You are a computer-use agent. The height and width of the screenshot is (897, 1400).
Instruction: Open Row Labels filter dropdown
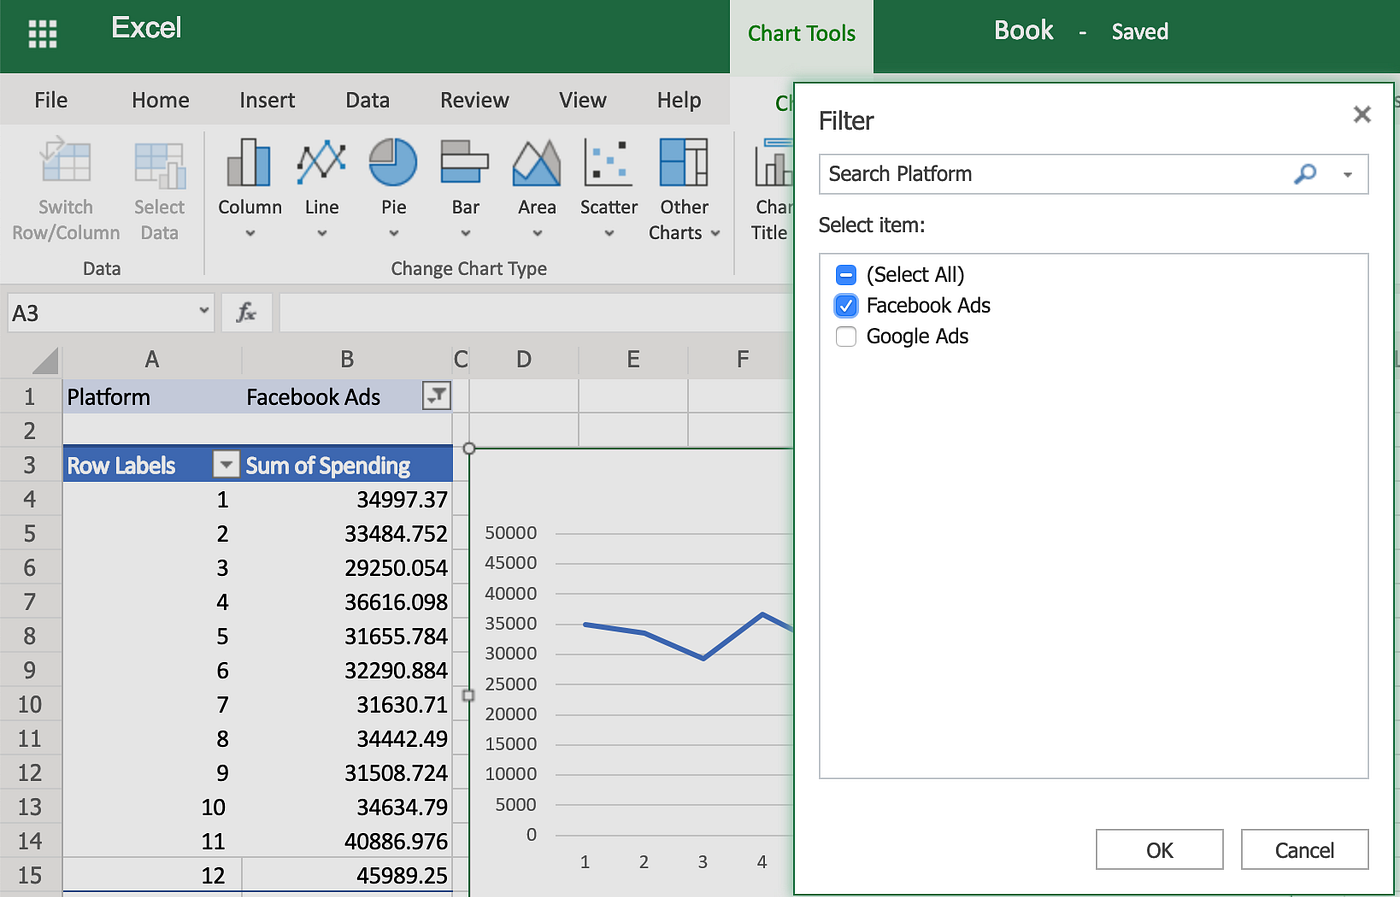point(226,465)
